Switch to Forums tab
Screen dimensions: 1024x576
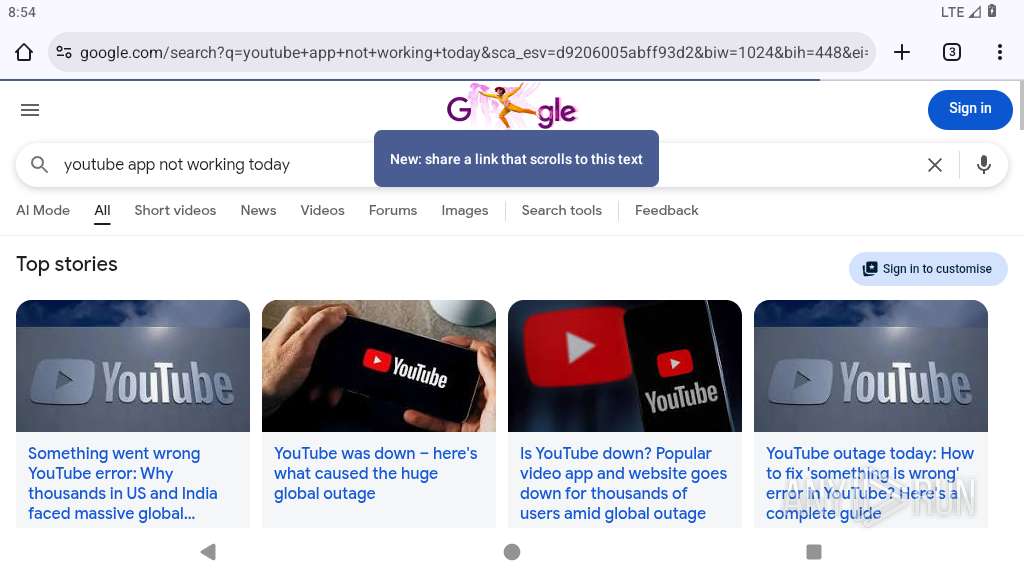(x=392, y=210)
